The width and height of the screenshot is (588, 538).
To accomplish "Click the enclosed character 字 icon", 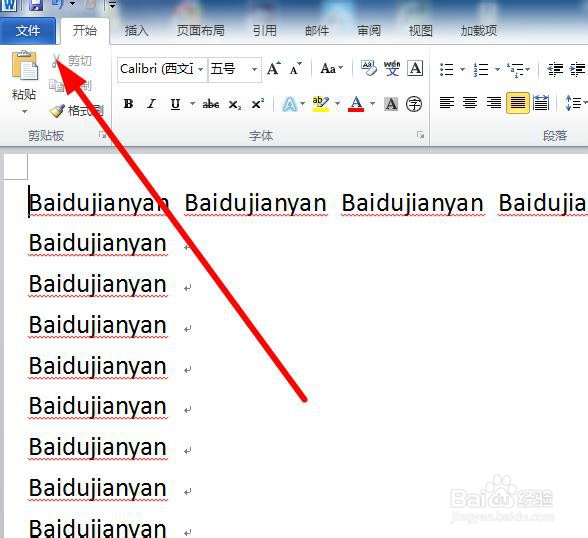I will click(x=414, y=104).
